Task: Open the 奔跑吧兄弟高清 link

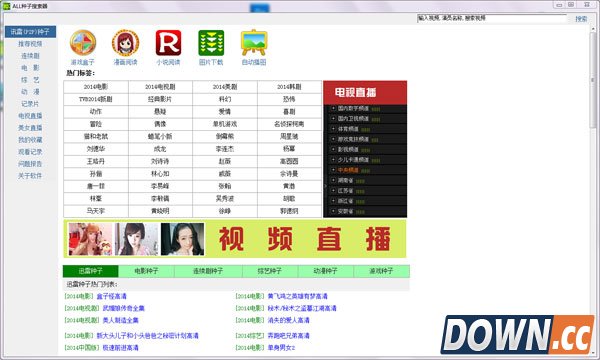Action: (x=288, y=336)
